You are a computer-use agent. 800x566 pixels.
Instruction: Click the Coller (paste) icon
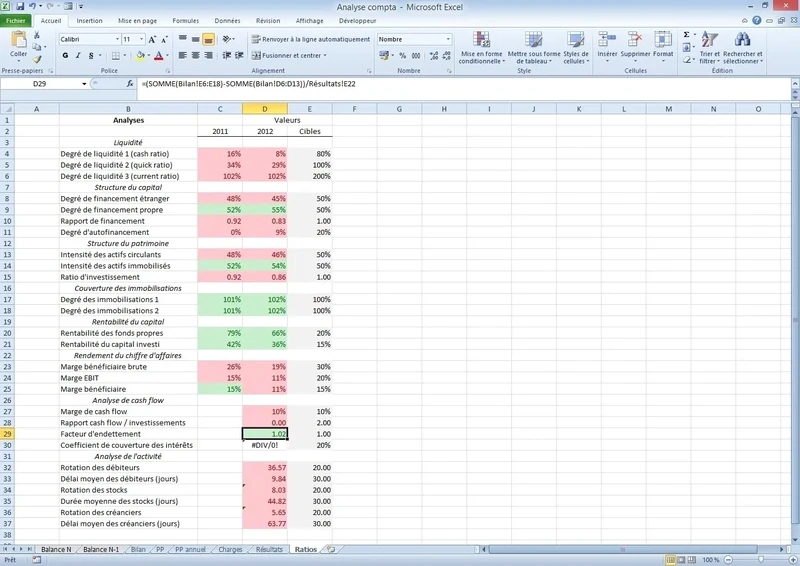click(x=18, y=40)
